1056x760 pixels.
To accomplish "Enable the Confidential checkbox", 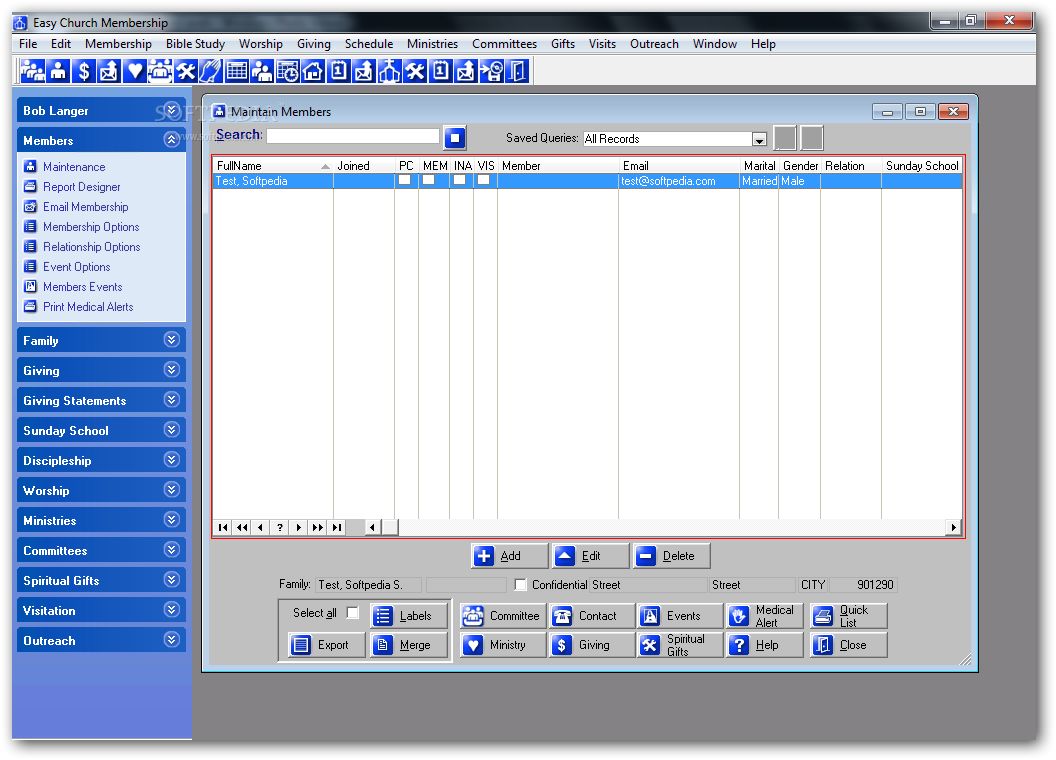I will coord(520,584).
